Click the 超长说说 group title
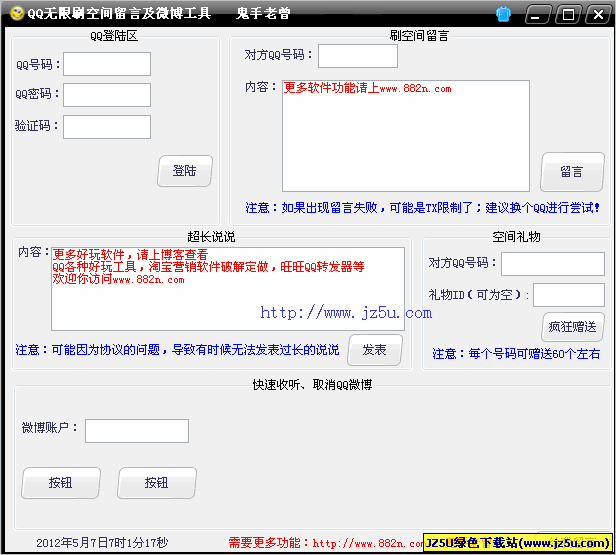The width and height of the screenshot is (616, 555). click(211, 237)
